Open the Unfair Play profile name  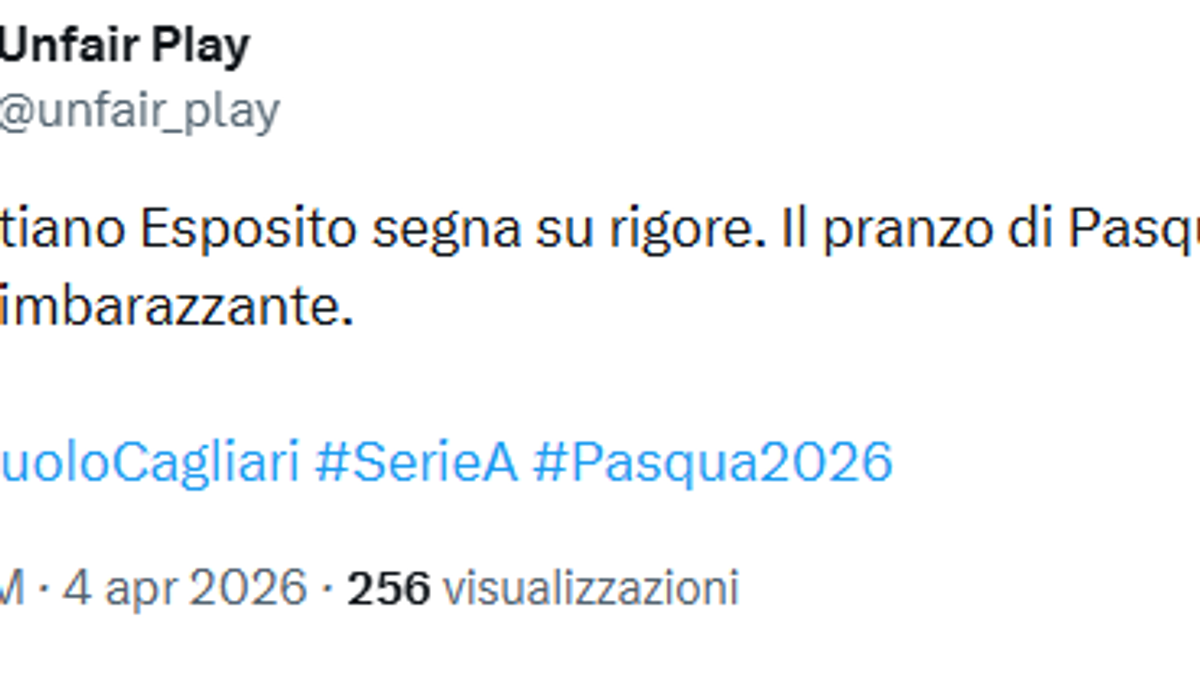point(124,46)
